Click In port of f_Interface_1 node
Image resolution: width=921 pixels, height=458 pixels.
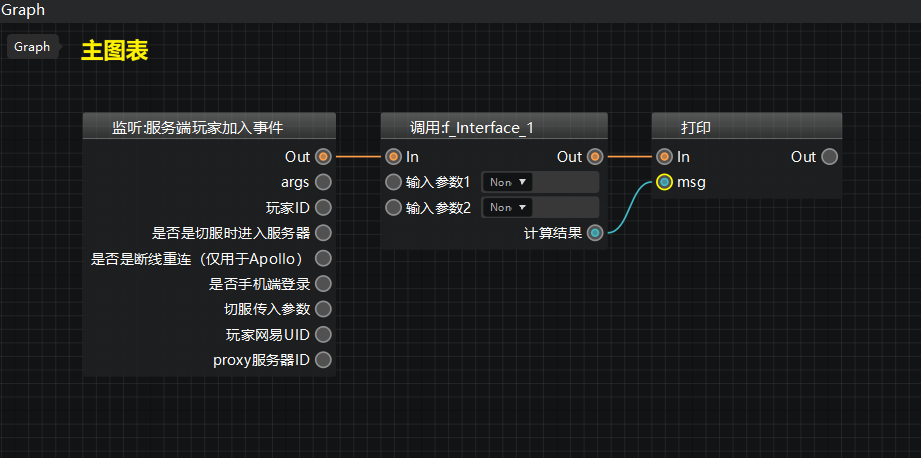[x=393, y=157]
